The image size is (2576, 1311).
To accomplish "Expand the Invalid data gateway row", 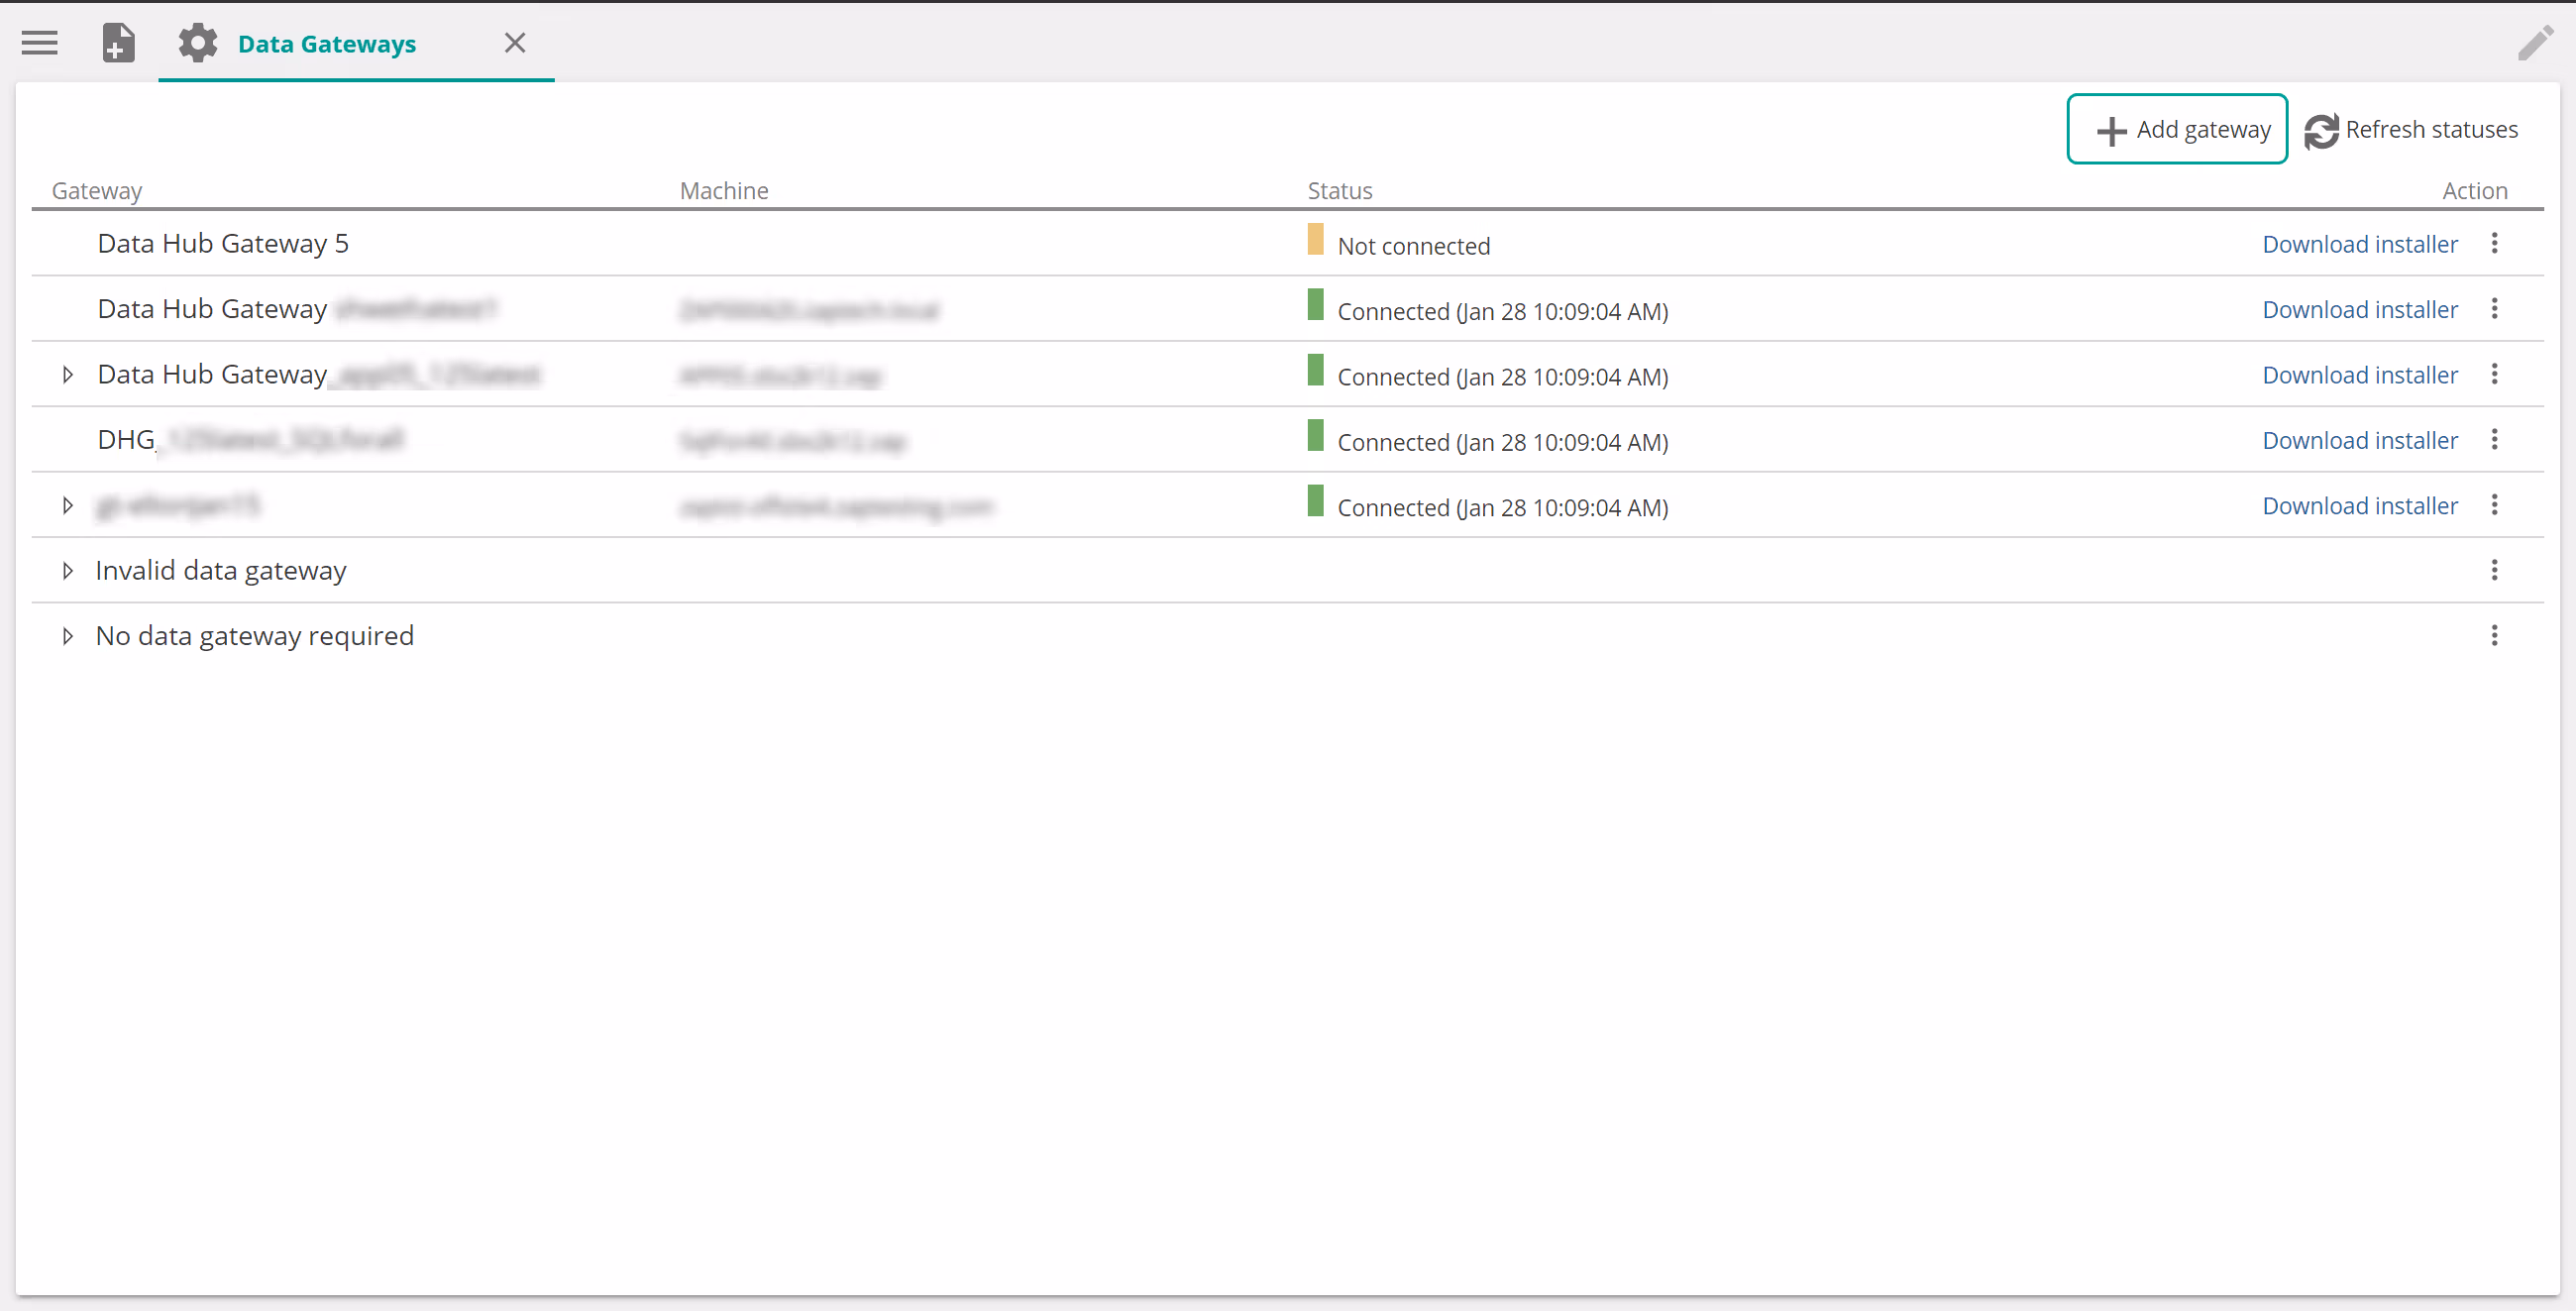I will tap(67, 571).
